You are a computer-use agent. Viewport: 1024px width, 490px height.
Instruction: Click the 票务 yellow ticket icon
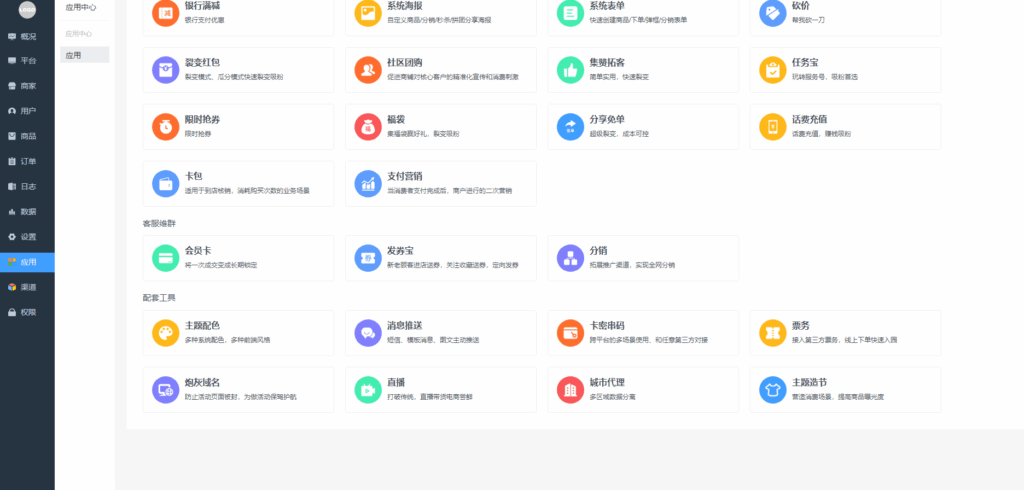tap(772, 333)
